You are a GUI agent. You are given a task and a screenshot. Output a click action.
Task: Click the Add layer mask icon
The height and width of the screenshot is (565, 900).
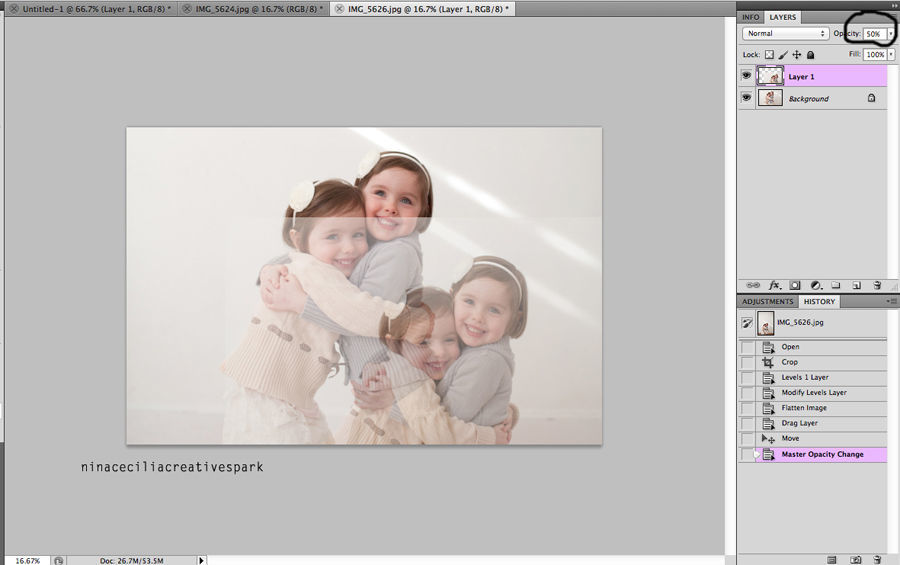796,285
